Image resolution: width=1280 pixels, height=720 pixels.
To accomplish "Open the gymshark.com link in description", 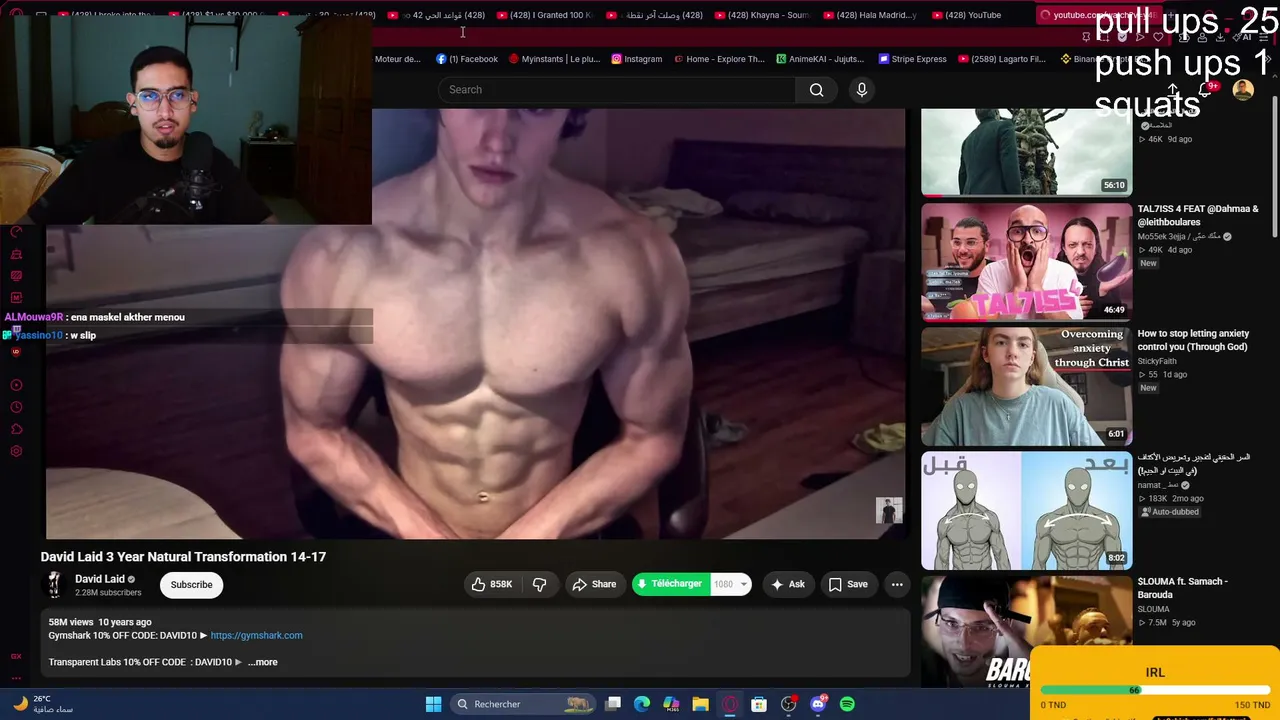I will click(256, 635).
